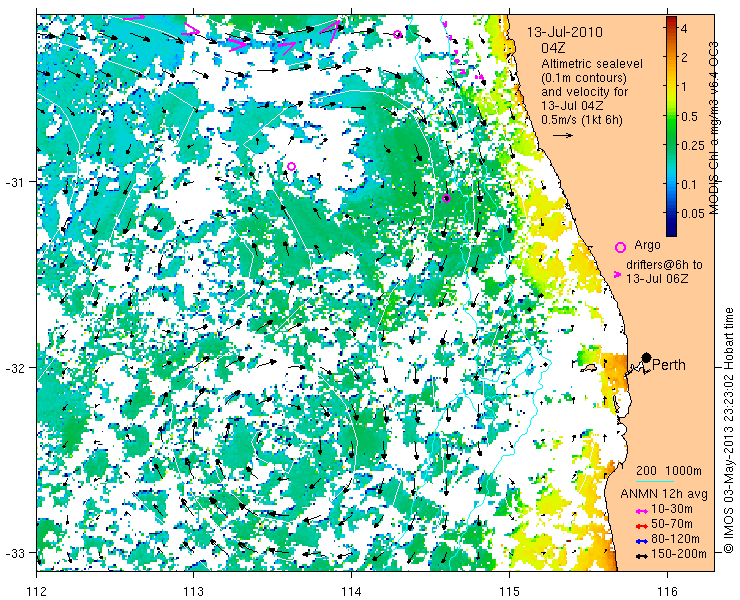Click the '200 1000m' isobath label
Screen dimensions: 740x600
coord(669,471)
